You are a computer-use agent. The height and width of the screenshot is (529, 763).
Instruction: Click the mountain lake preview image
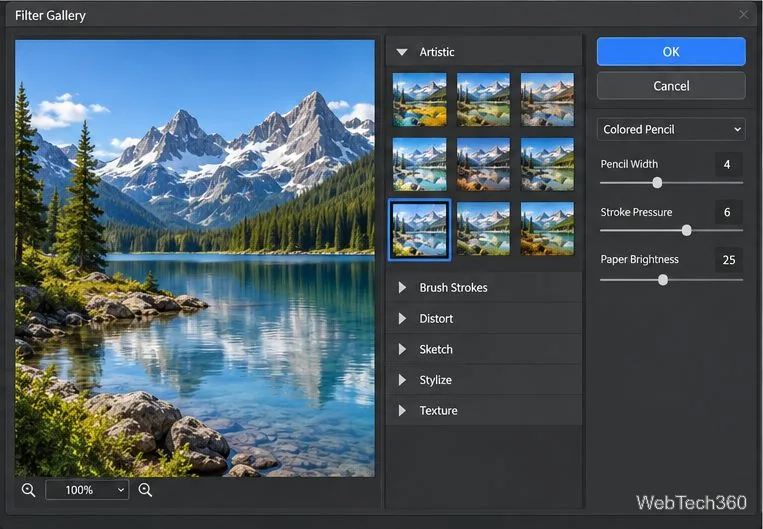(x=195, y=258)
